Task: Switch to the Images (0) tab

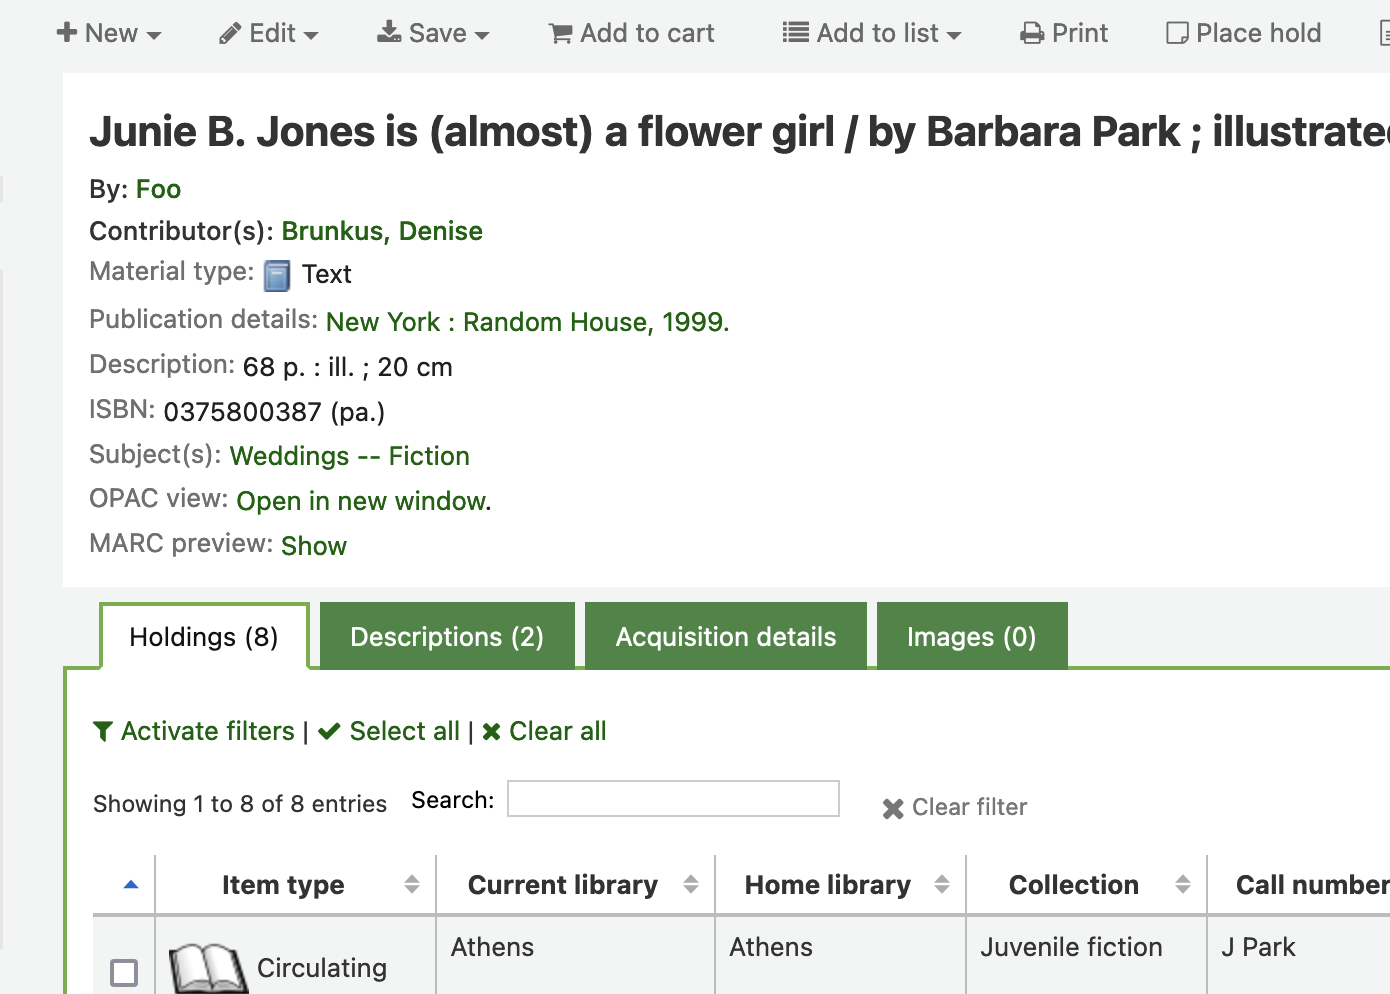Action: [x=971, y=637]
